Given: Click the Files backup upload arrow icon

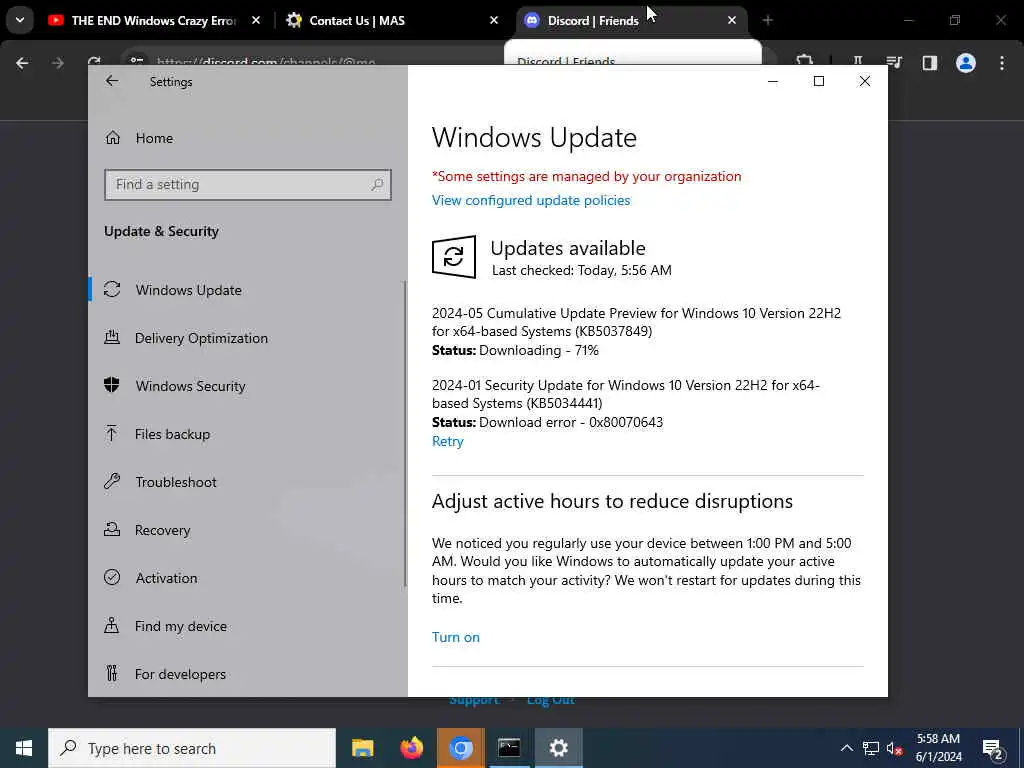Looking at the screenshot, I should point(112,433).
